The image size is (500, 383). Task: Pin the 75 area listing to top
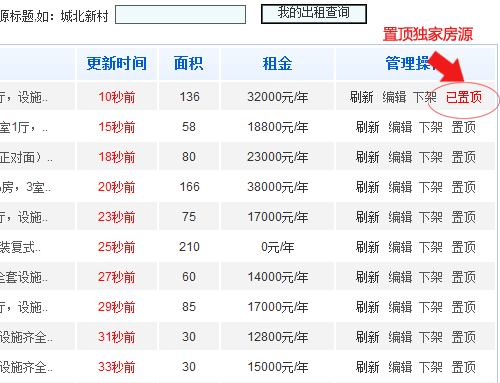tap(463, 217)
